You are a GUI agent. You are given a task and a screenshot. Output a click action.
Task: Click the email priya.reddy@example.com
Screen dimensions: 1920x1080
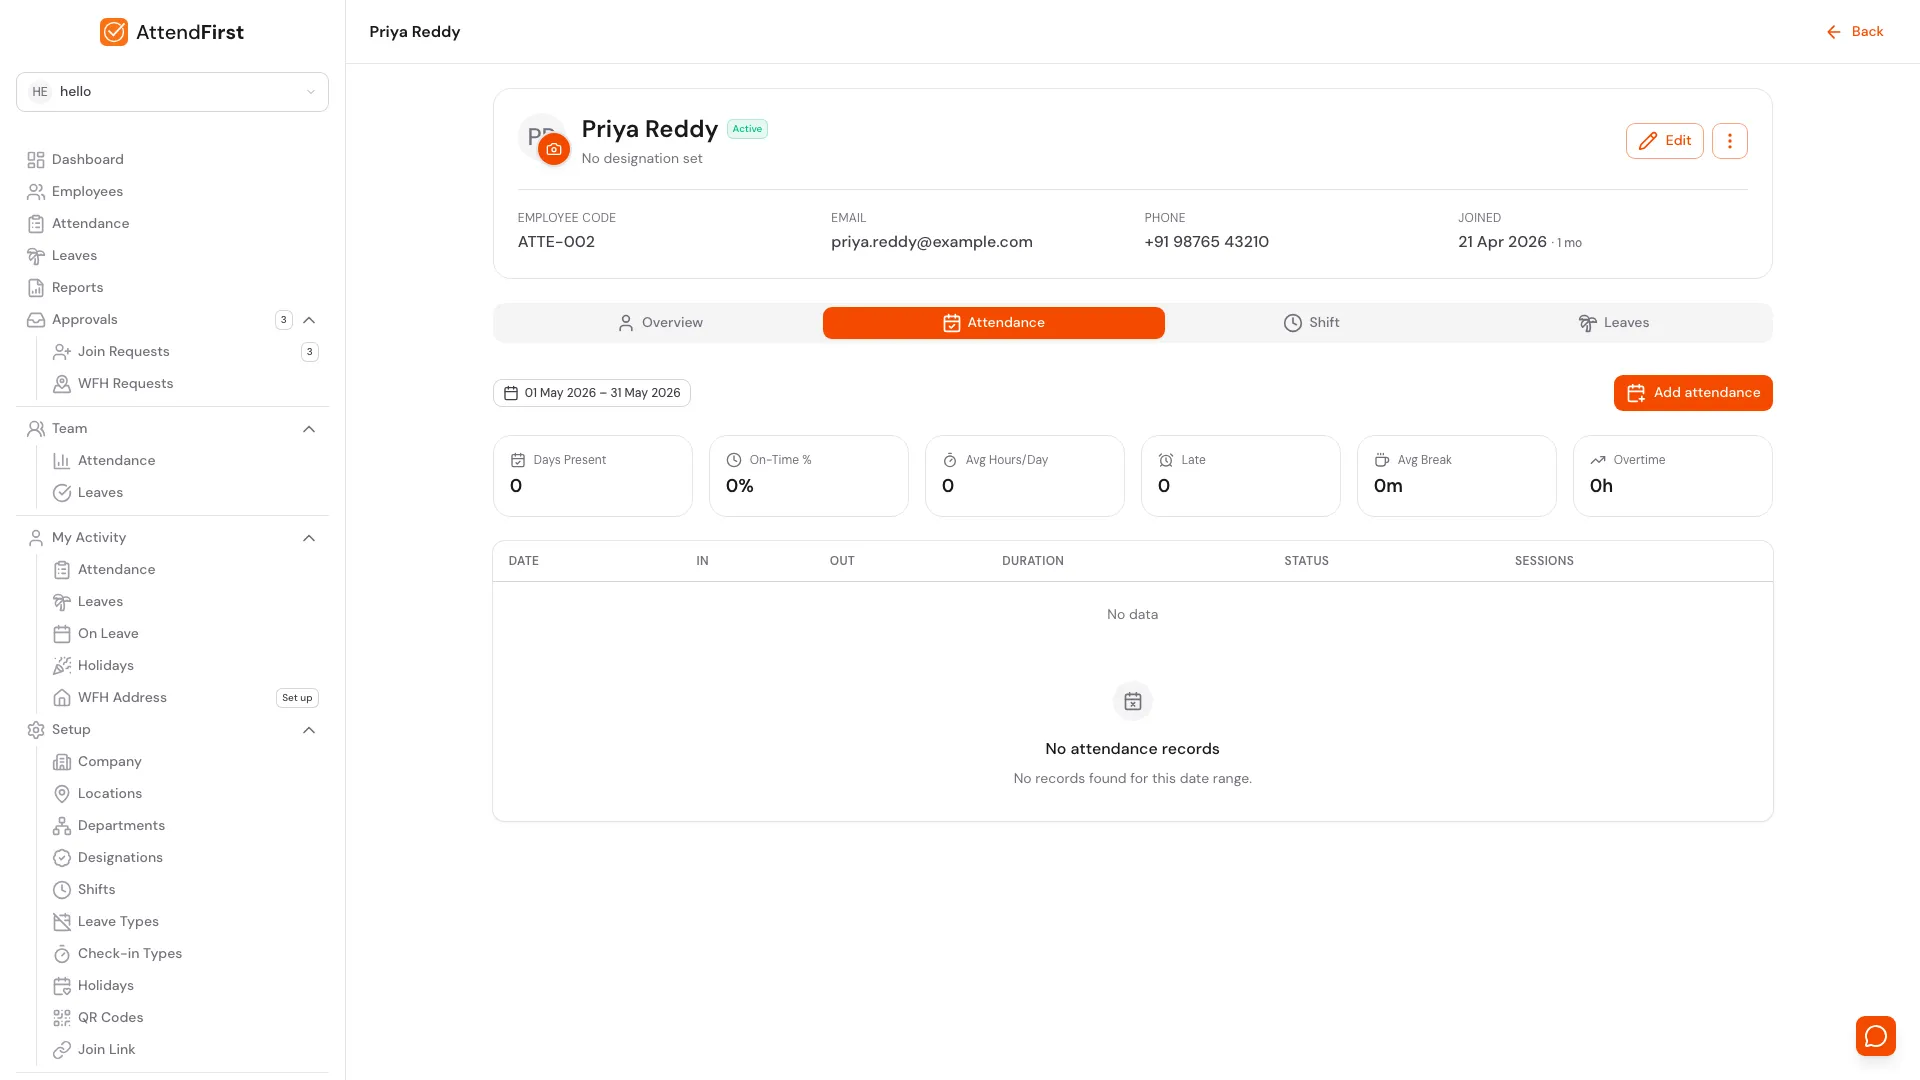tap(932, 242)
